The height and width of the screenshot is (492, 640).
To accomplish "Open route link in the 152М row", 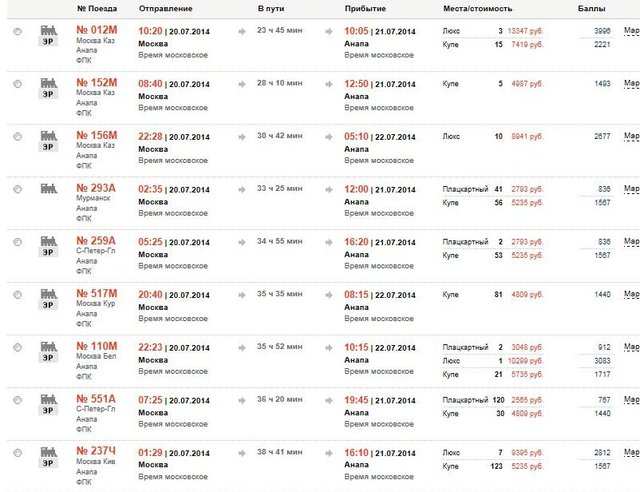I will 631,84.
